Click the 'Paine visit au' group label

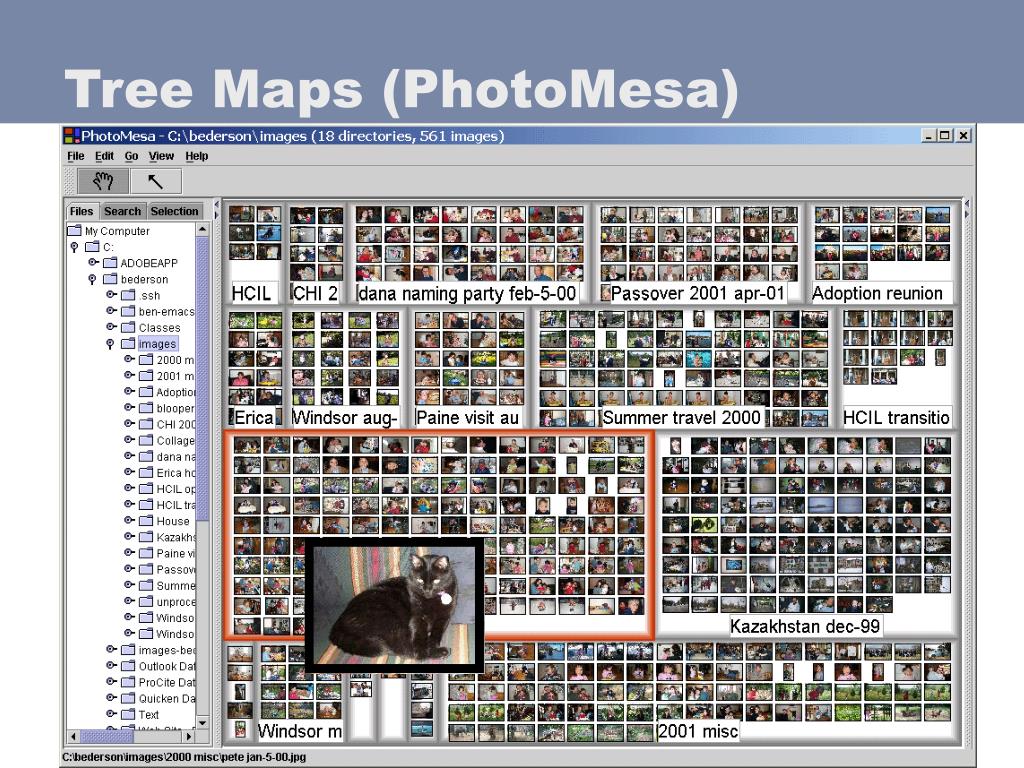point(467,417)
